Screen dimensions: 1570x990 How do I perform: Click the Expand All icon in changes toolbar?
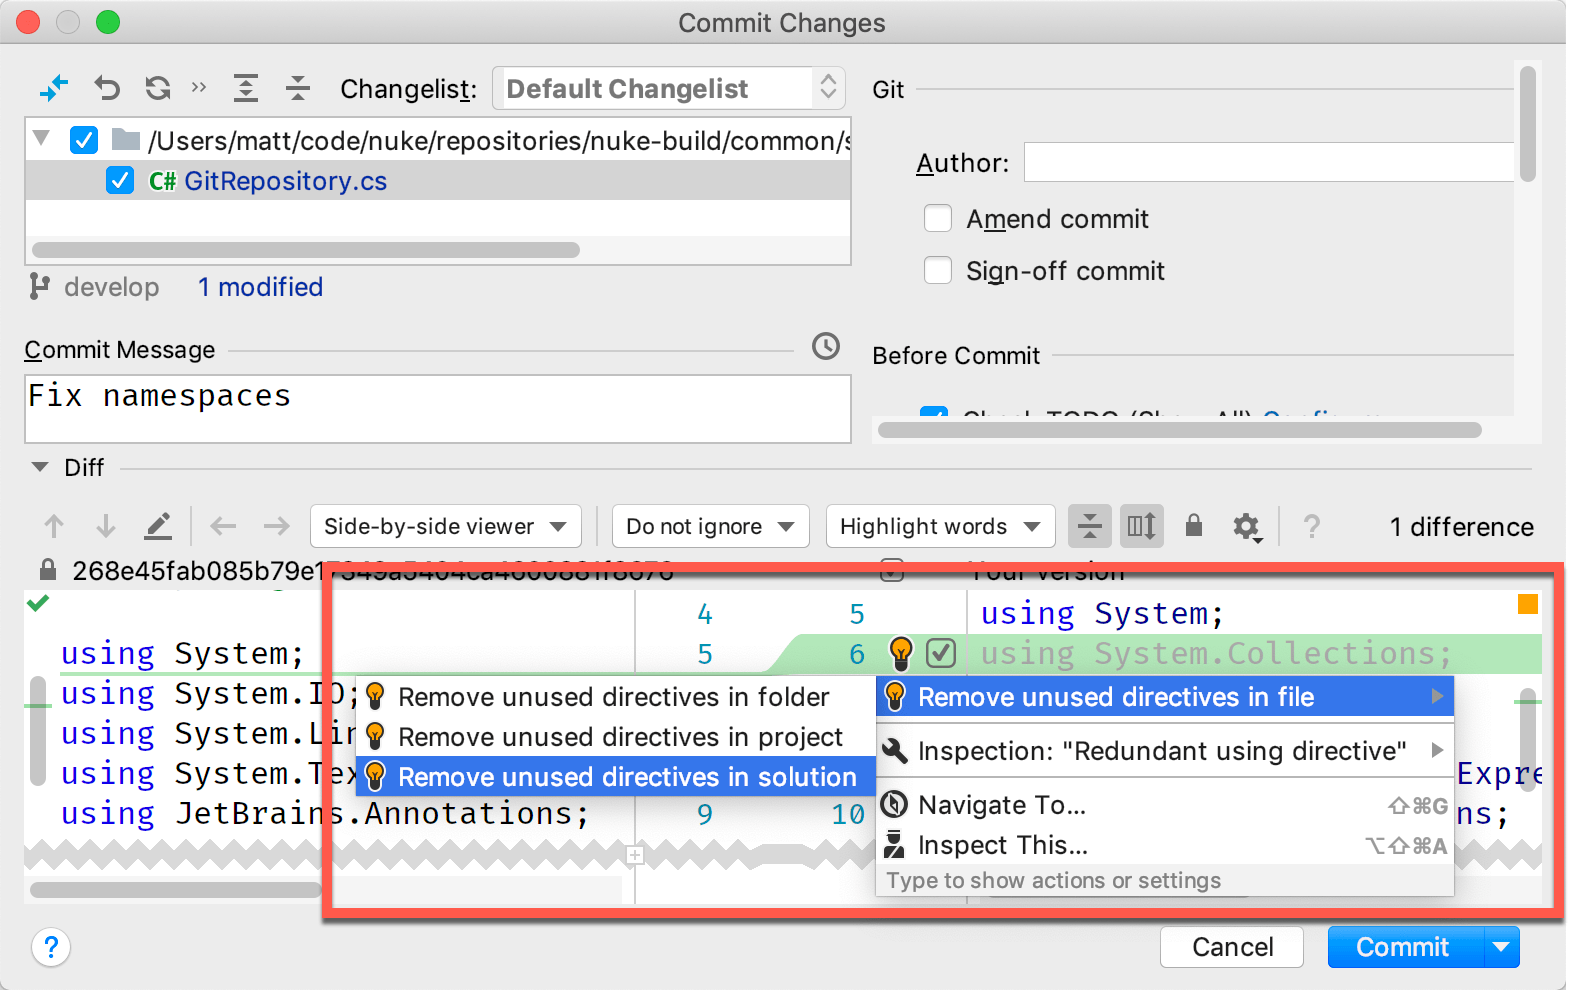point(246,89)
